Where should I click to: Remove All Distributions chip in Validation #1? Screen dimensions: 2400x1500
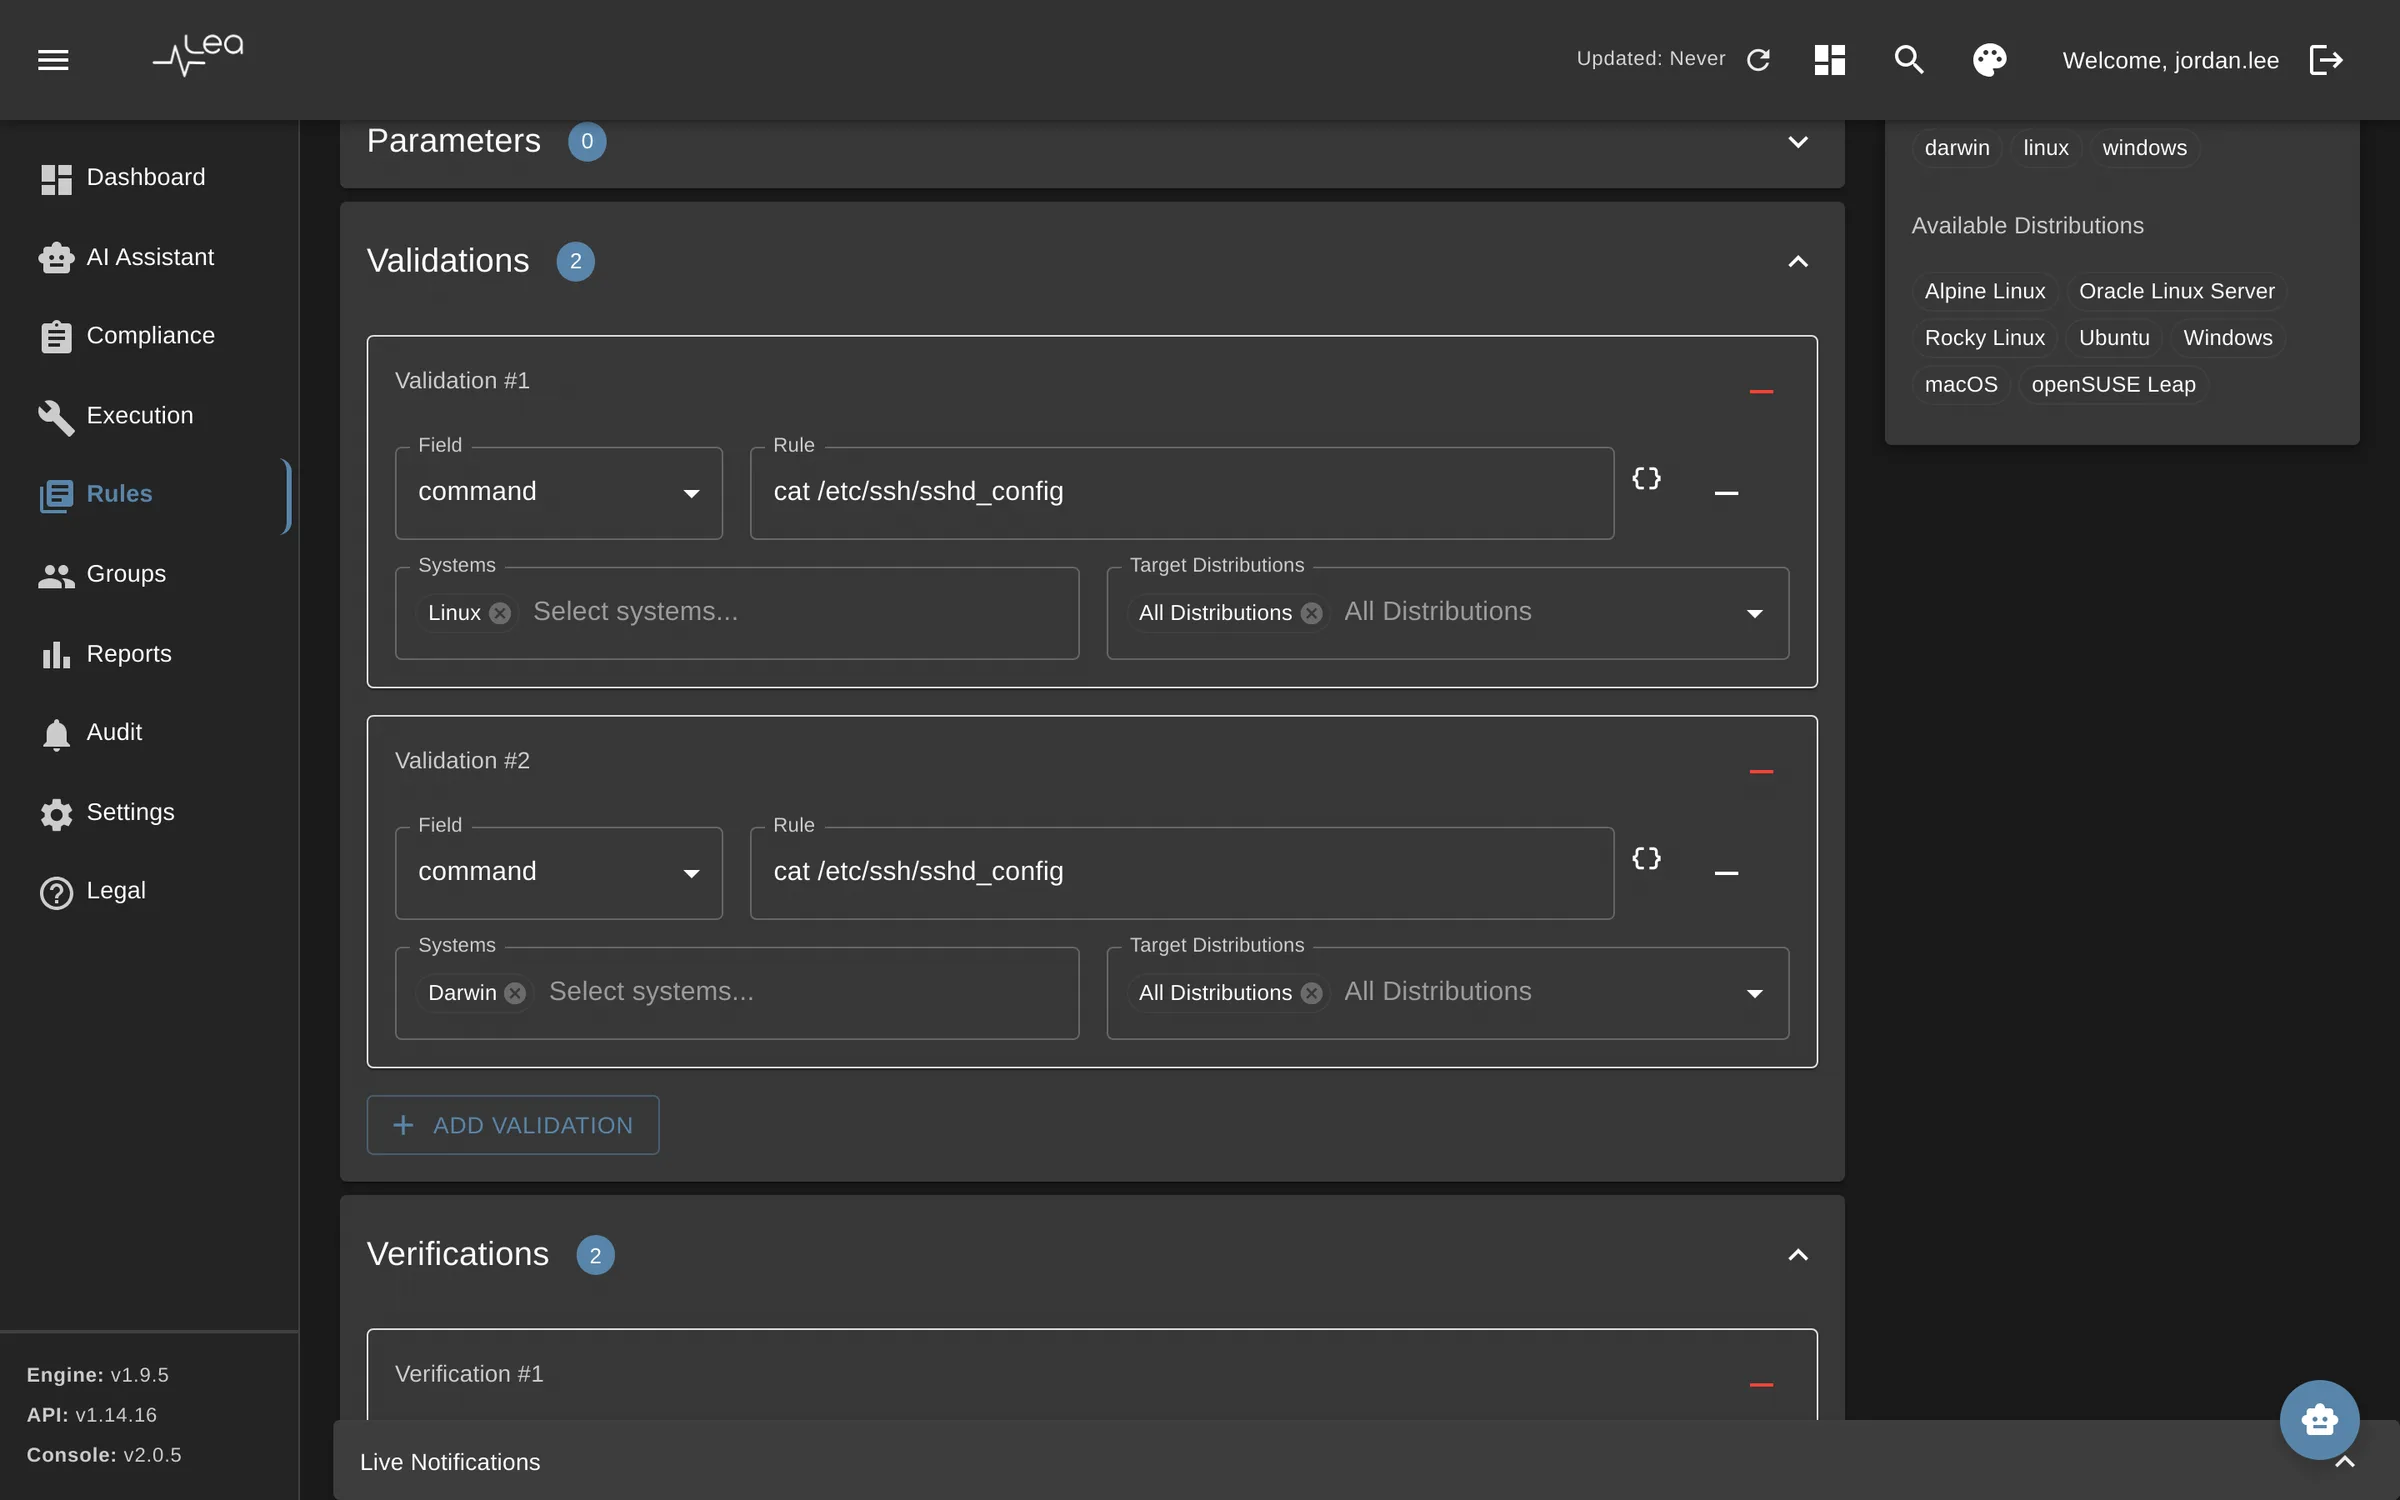pyautogui.click(x=1311, y=613)
